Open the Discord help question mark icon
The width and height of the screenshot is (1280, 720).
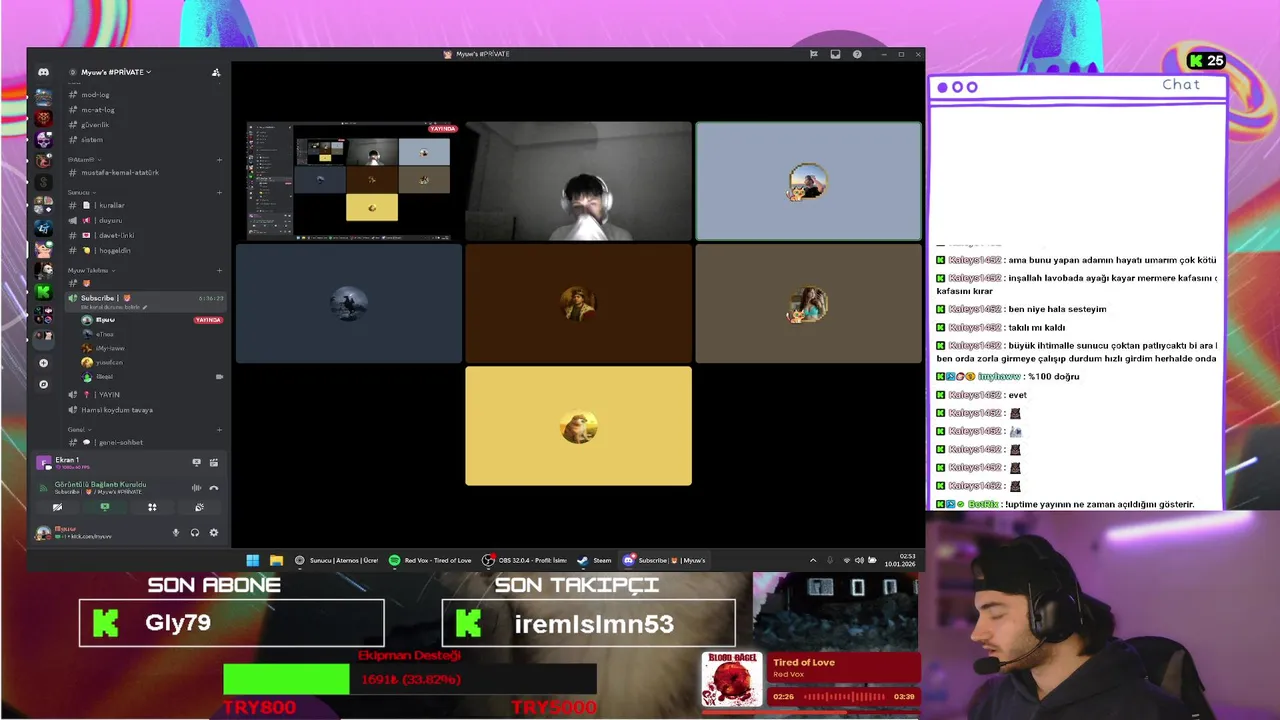point(857,54)
